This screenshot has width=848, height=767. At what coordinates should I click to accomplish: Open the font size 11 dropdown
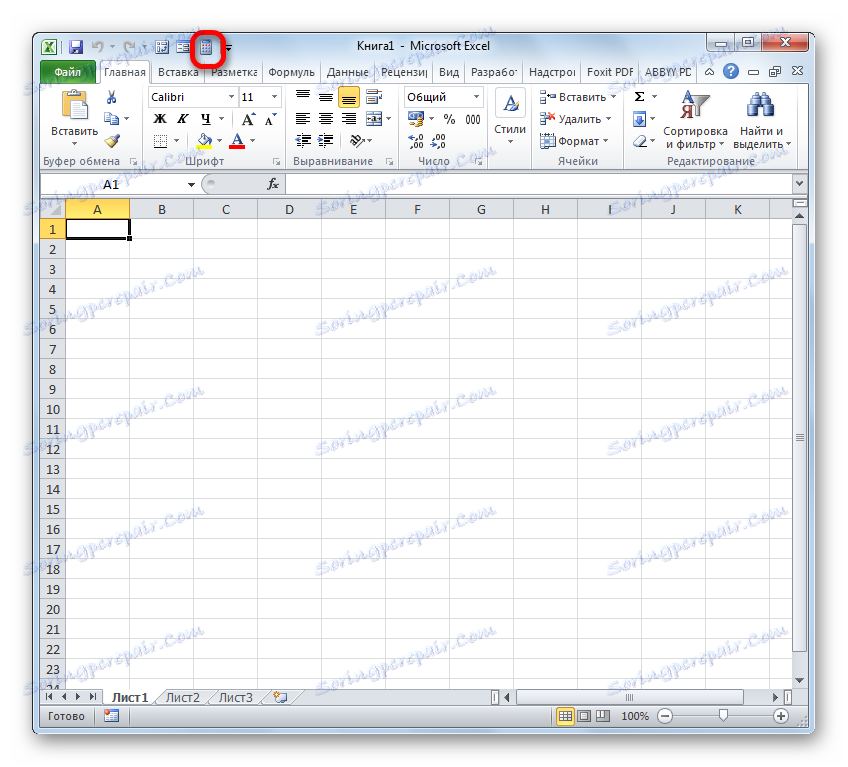274,97
